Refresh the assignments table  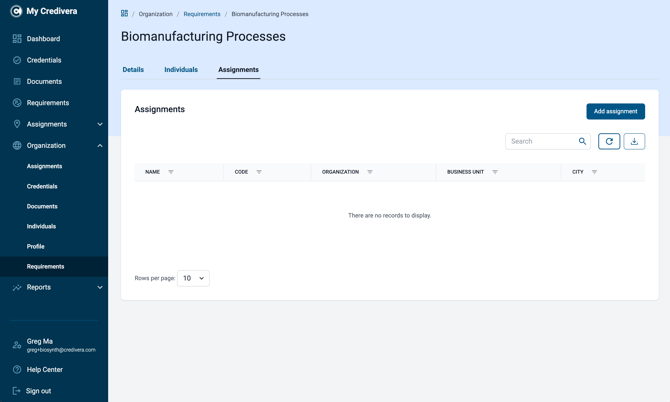(x=609, y=141)
